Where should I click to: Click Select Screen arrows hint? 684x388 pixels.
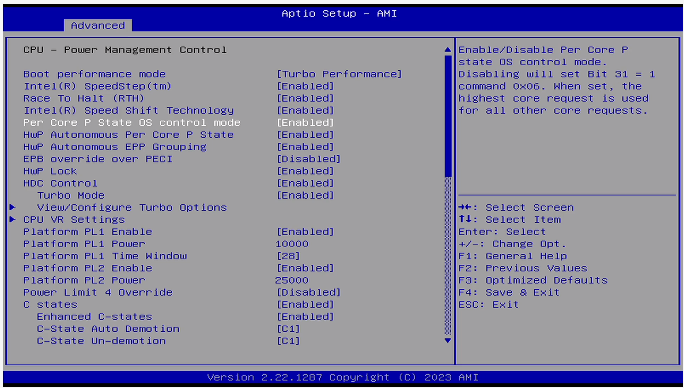[516, 207]
